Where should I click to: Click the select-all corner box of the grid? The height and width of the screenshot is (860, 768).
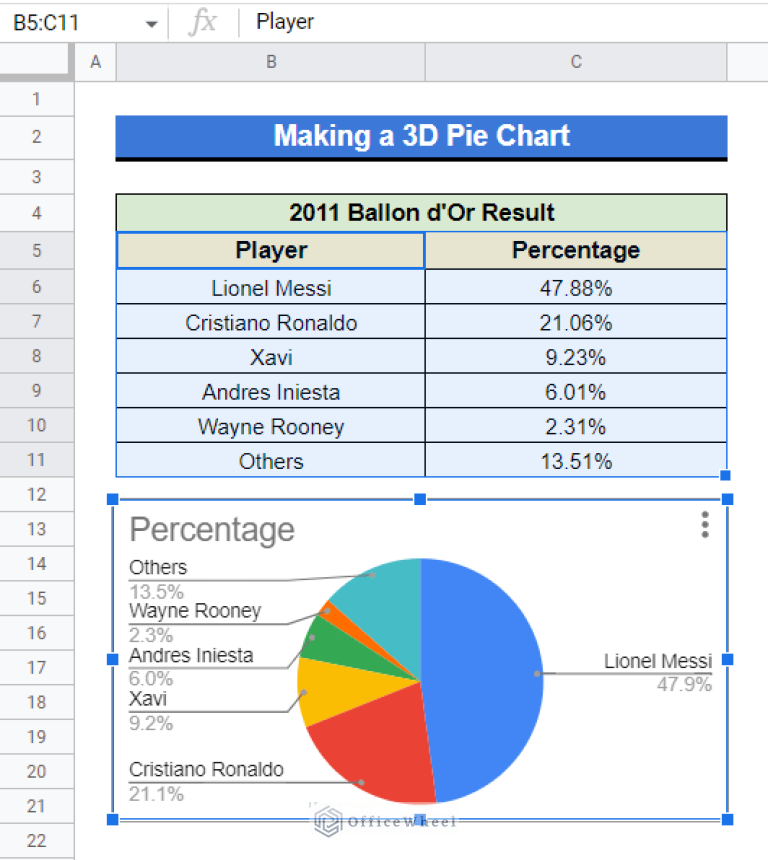tap(37, 62)
